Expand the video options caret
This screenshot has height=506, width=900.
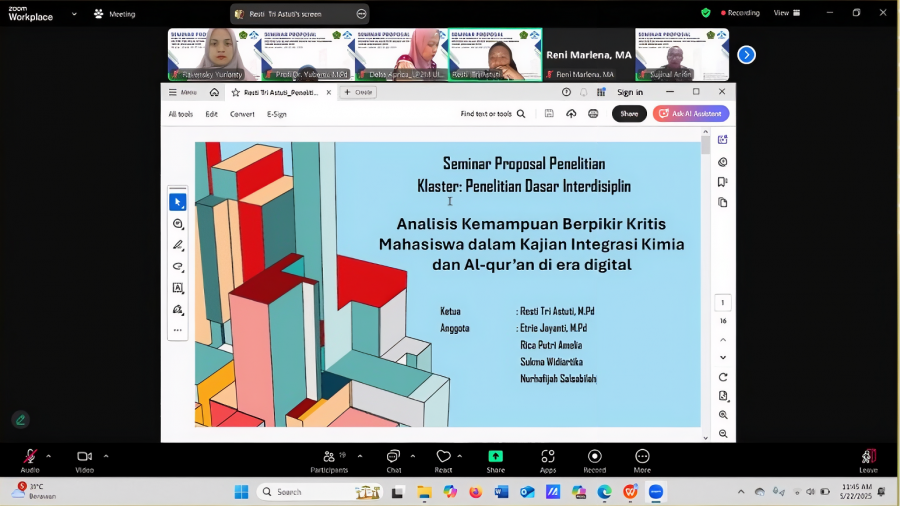(x=106, y=457)
